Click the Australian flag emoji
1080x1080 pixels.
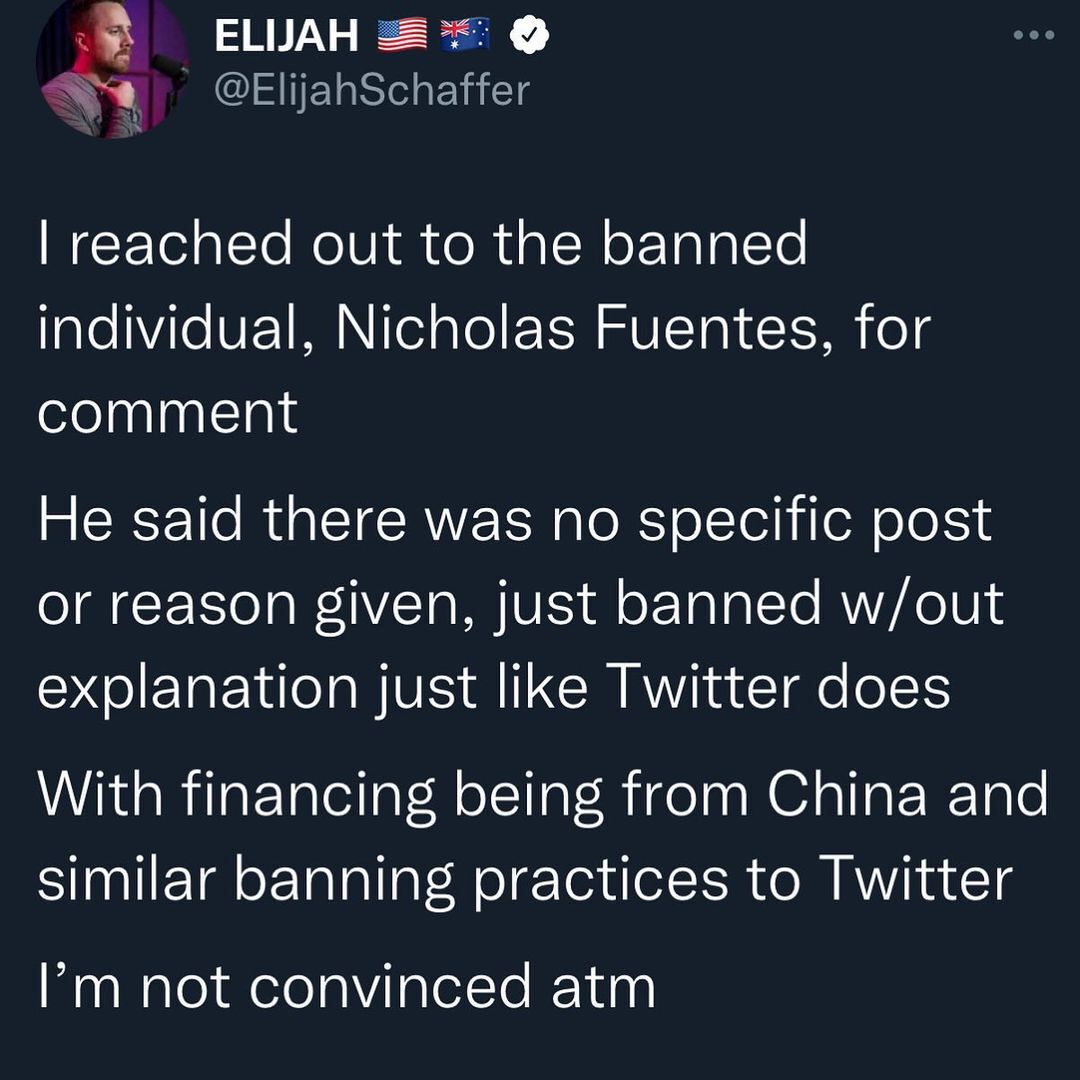tap(465, 34)
